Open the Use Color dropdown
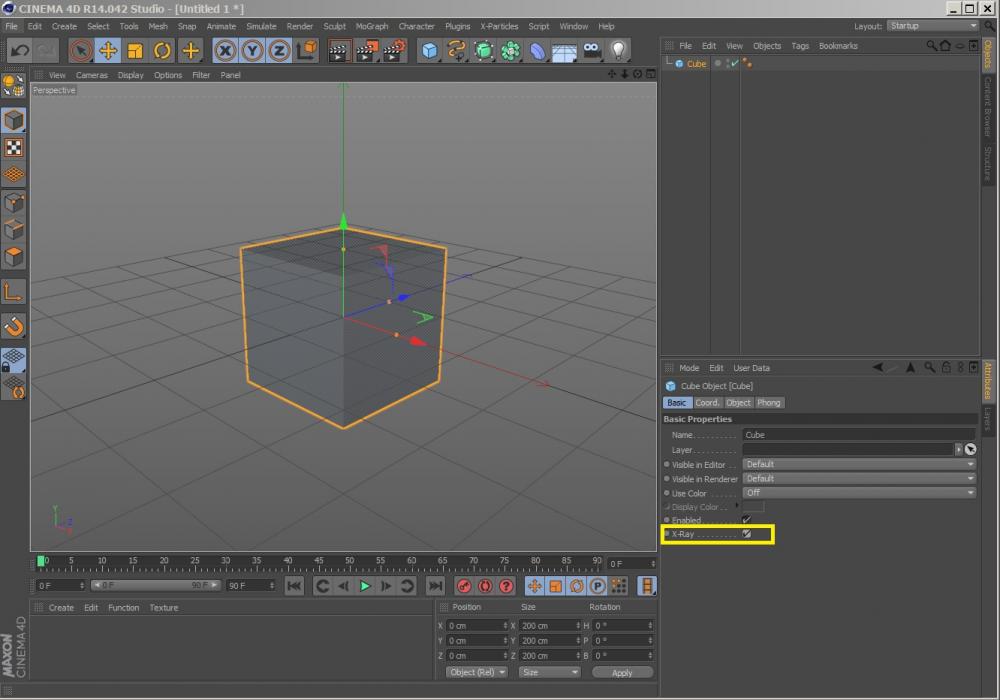The image size is (1000, 700). [x=859, y=493]
